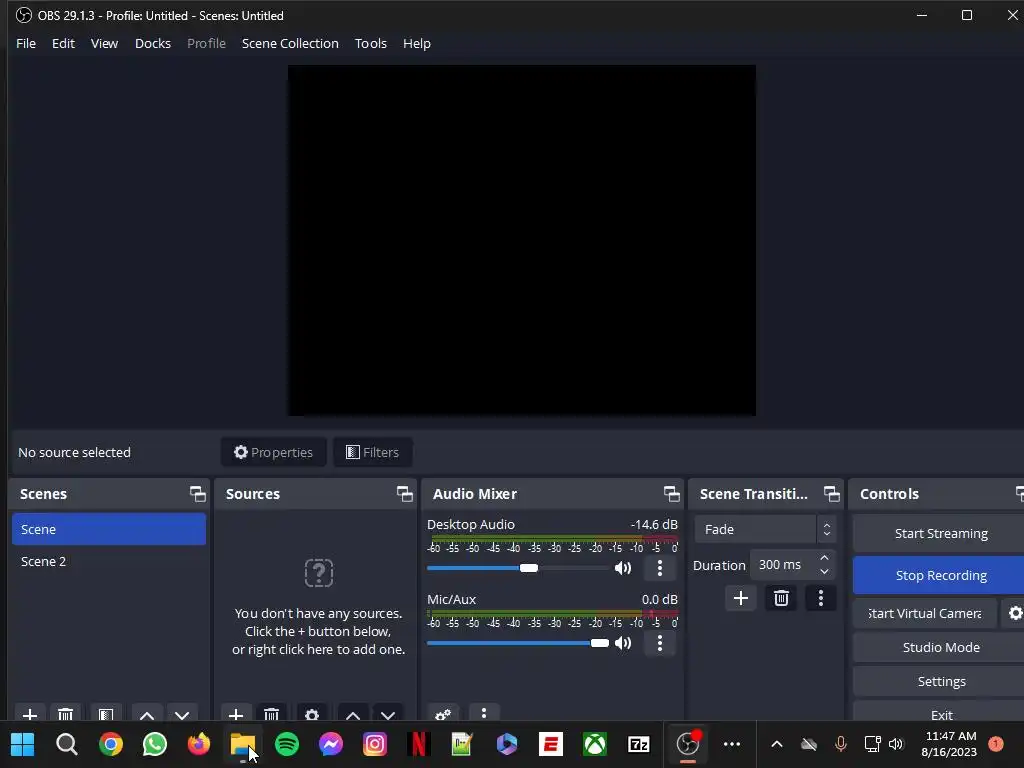The image size is (1024, 768).
Task: Open advanced audio properties gears icon
Action: pos(443,714)
